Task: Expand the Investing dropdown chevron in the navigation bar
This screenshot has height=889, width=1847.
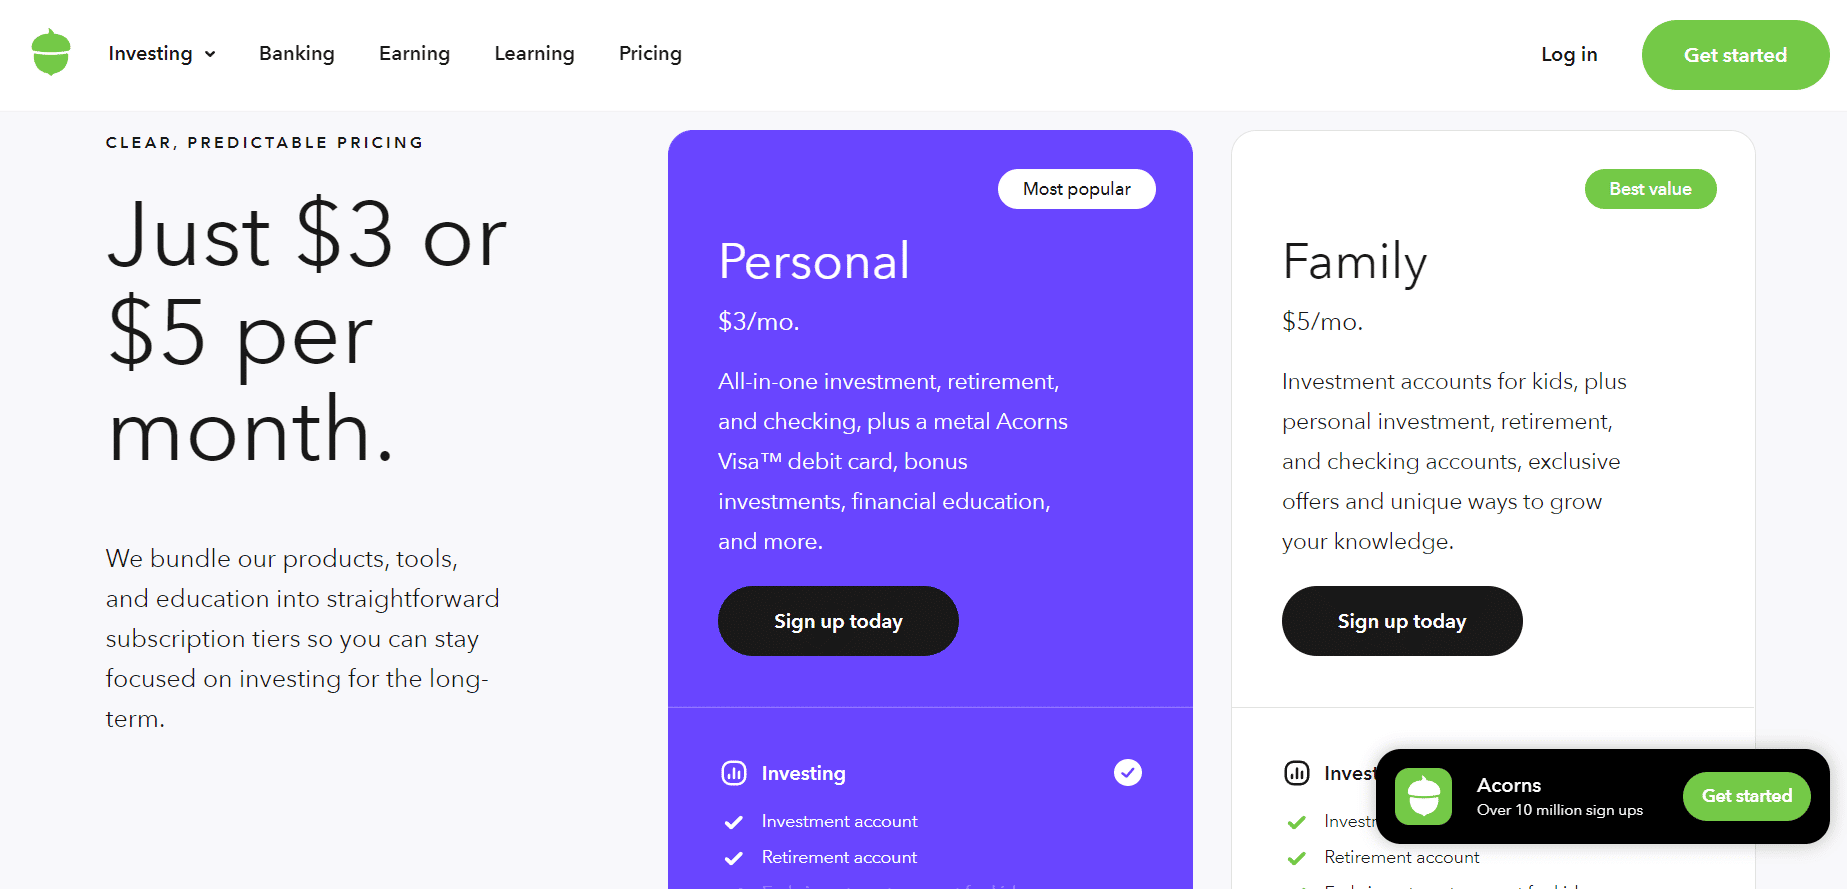Action: (210, 54)
